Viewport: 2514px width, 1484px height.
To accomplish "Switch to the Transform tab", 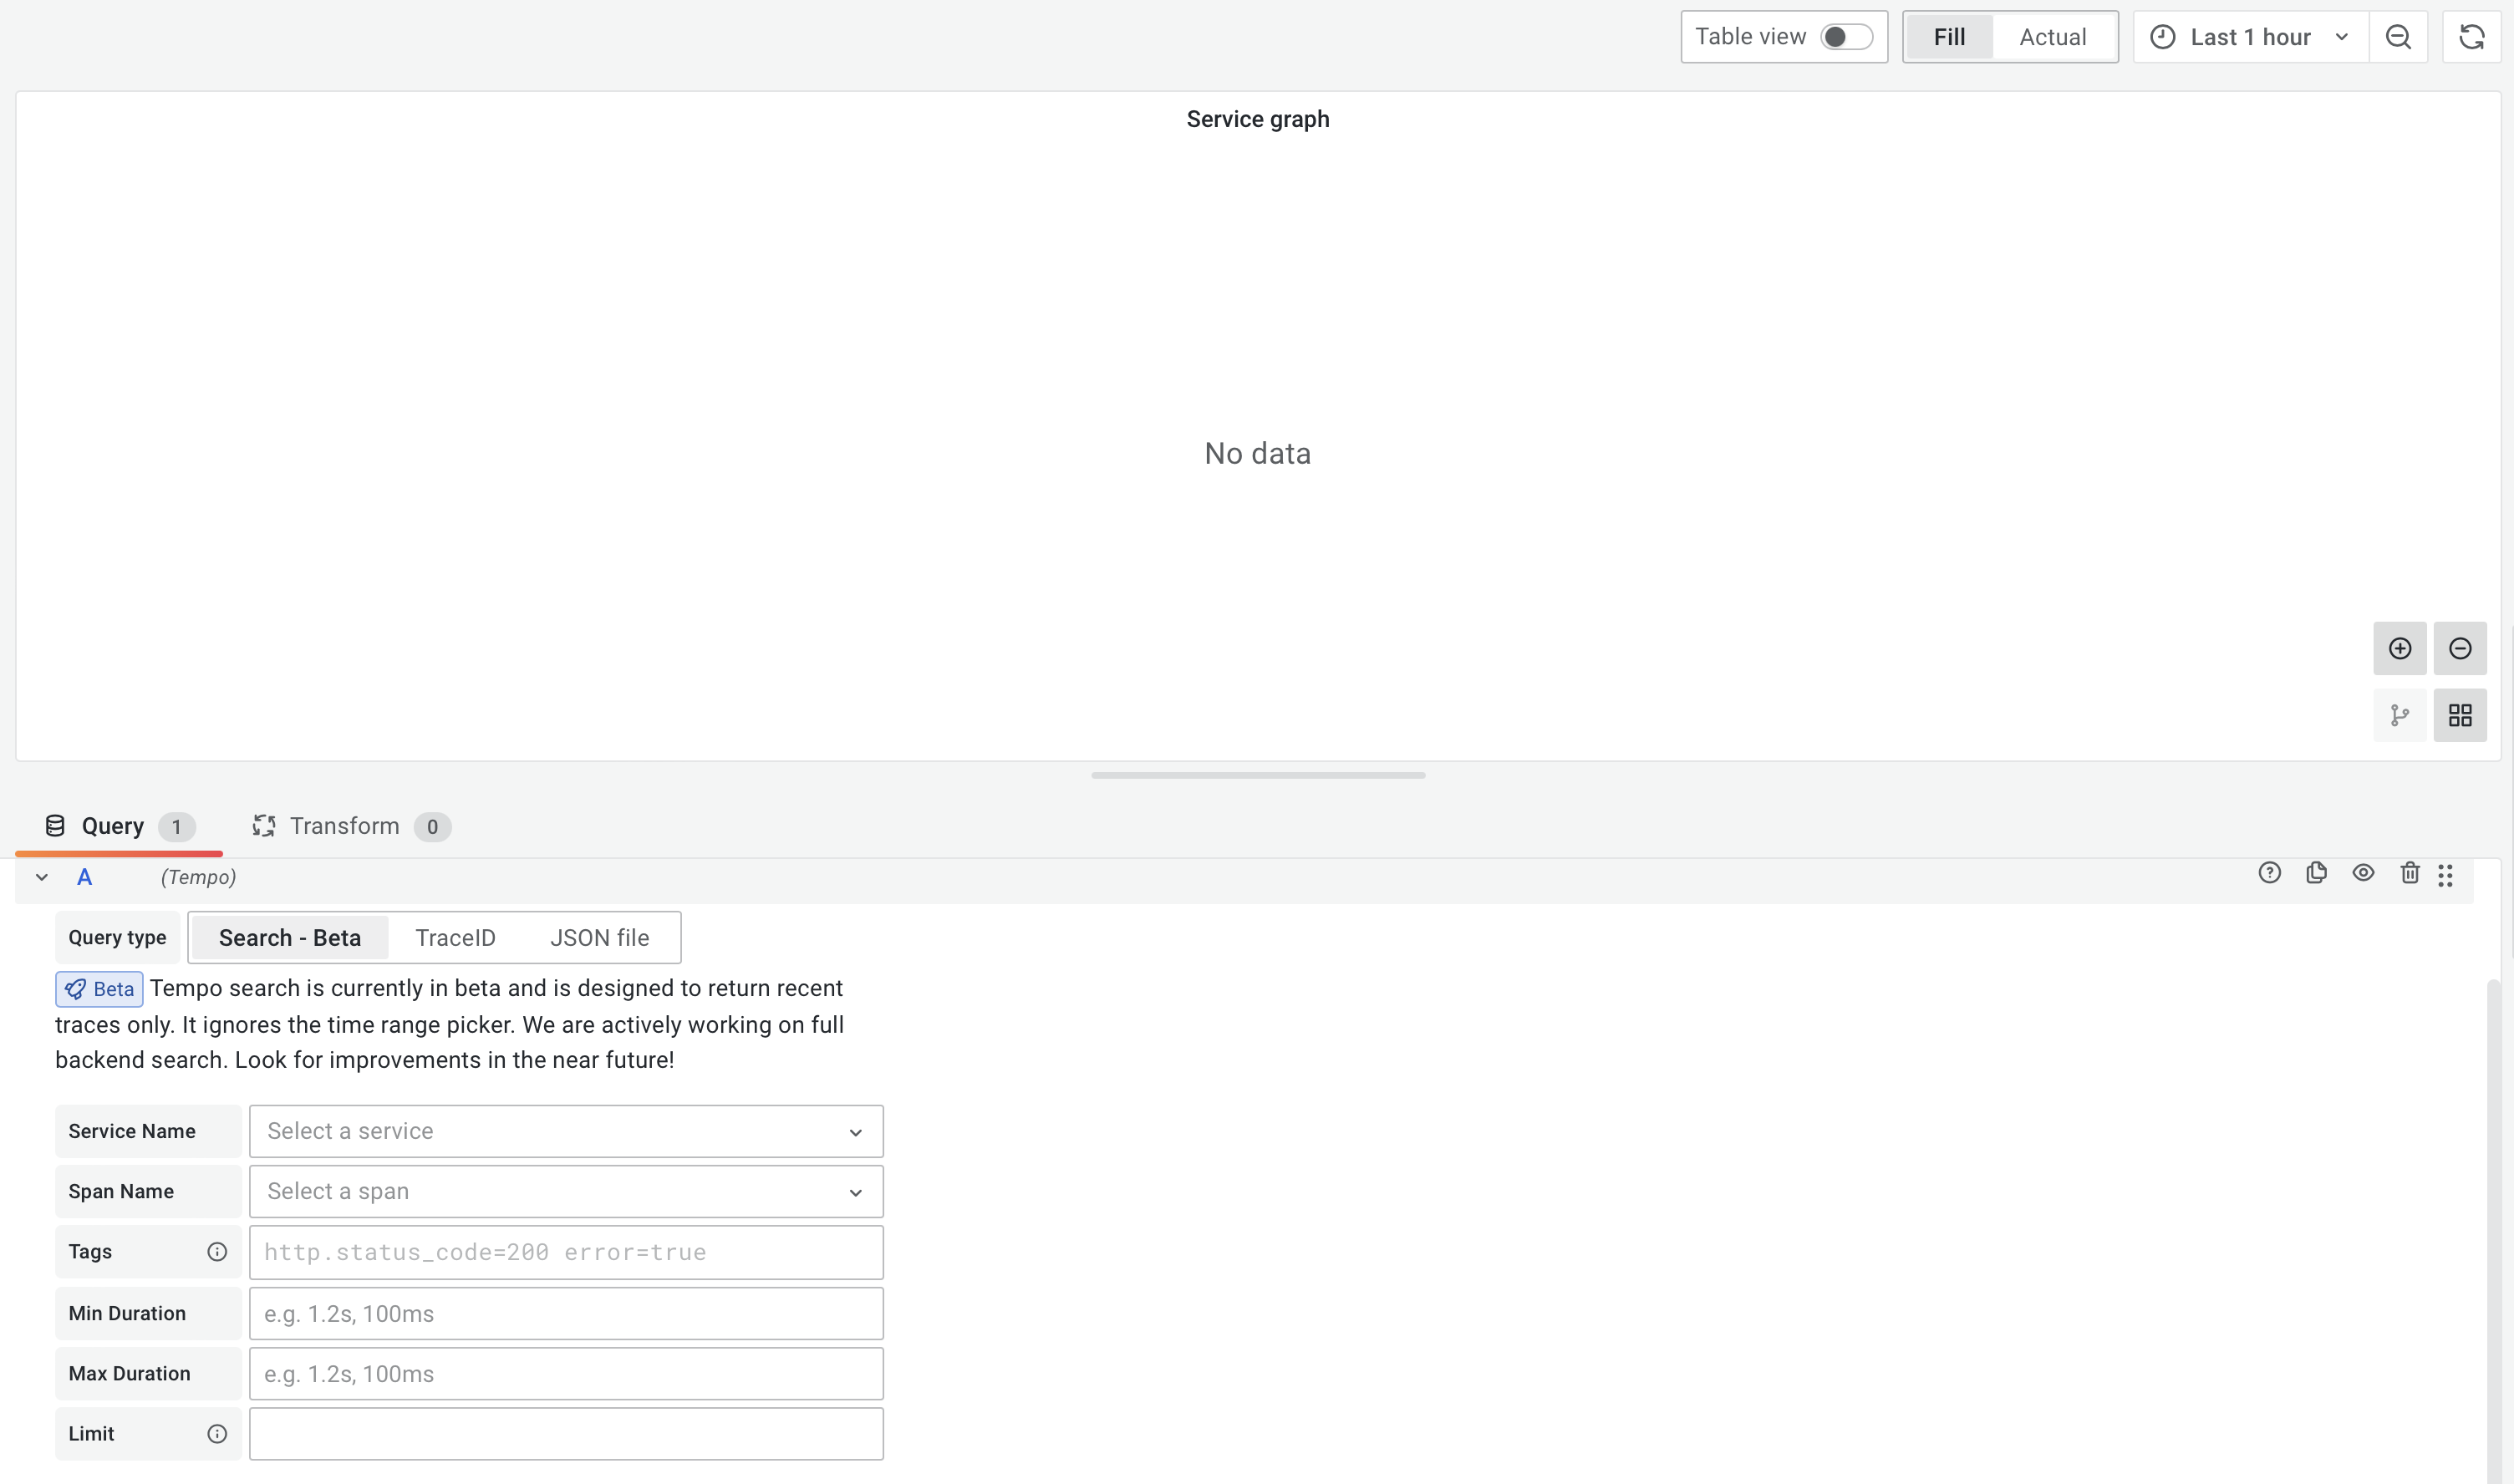I will pos(344,825).
